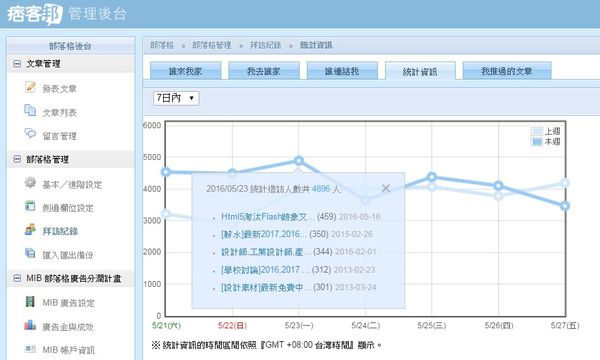Click the 5/25 data point on the 本週 line

click(432, 177)
